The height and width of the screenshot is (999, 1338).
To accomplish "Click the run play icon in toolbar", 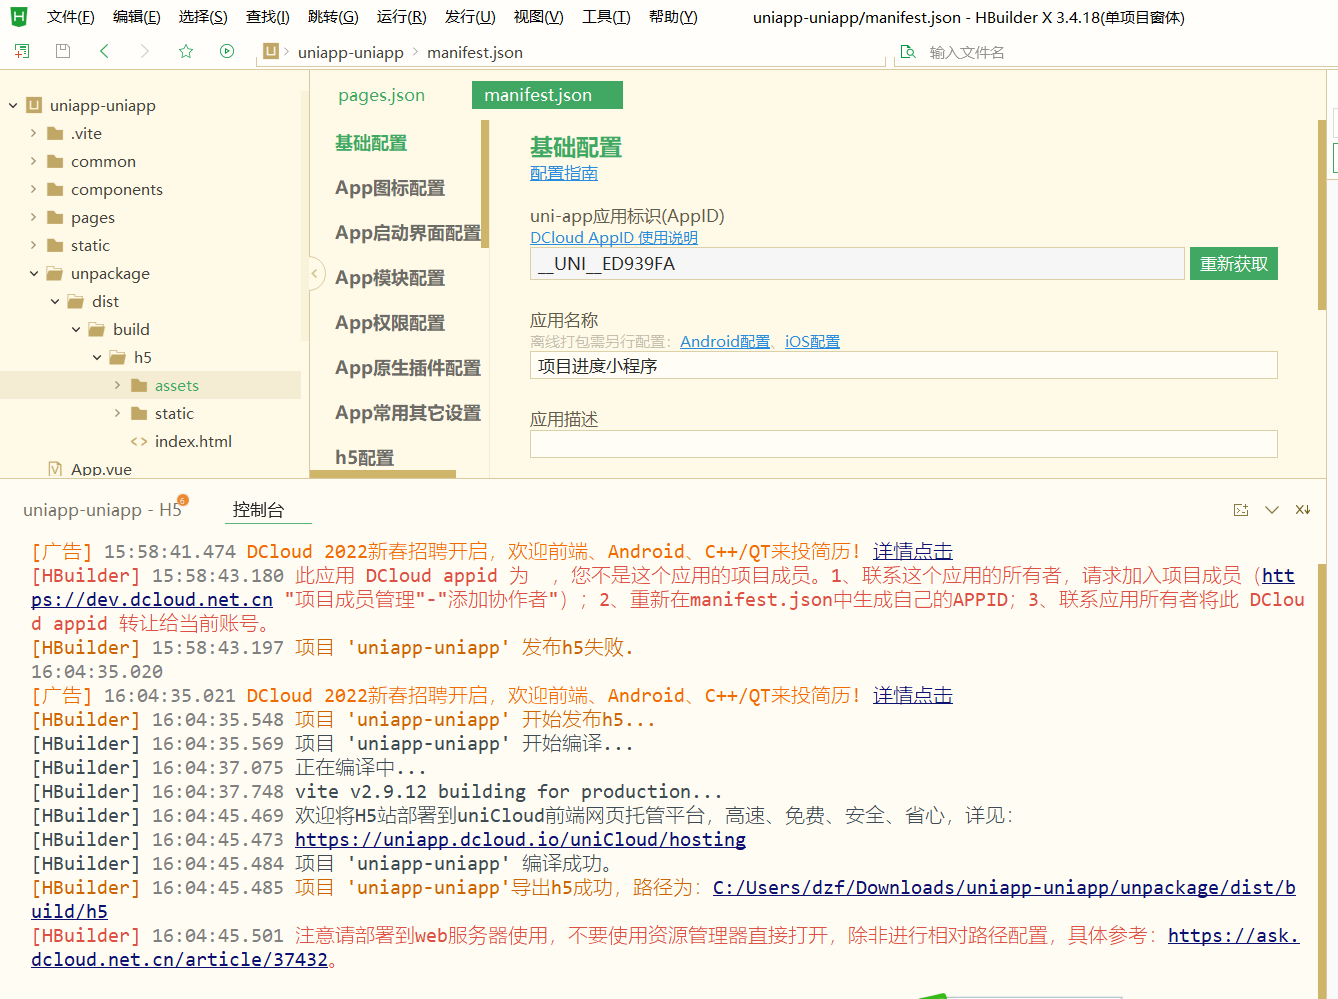I will (227, 51).
